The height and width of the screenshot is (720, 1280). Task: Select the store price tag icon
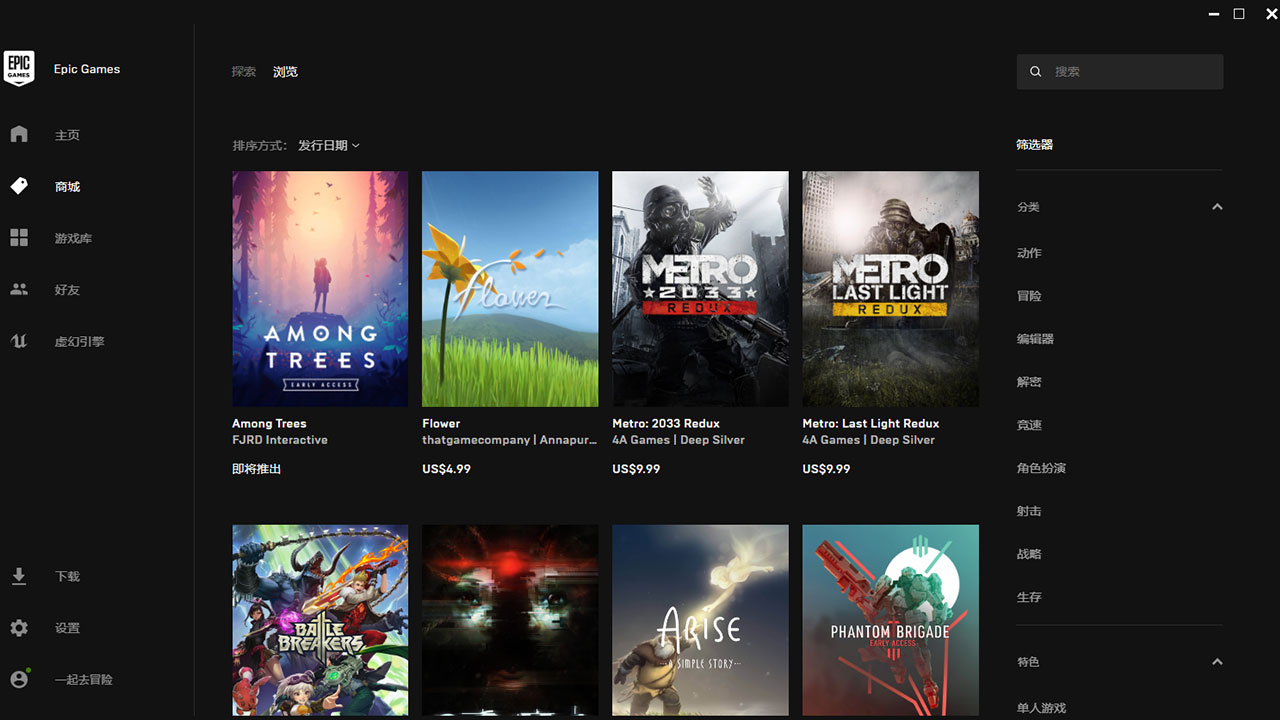pos(19,186)
